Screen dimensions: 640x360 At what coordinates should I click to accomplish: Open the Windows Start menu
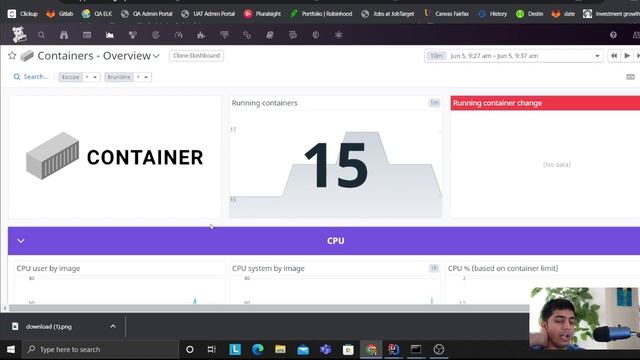coord(11,349)
